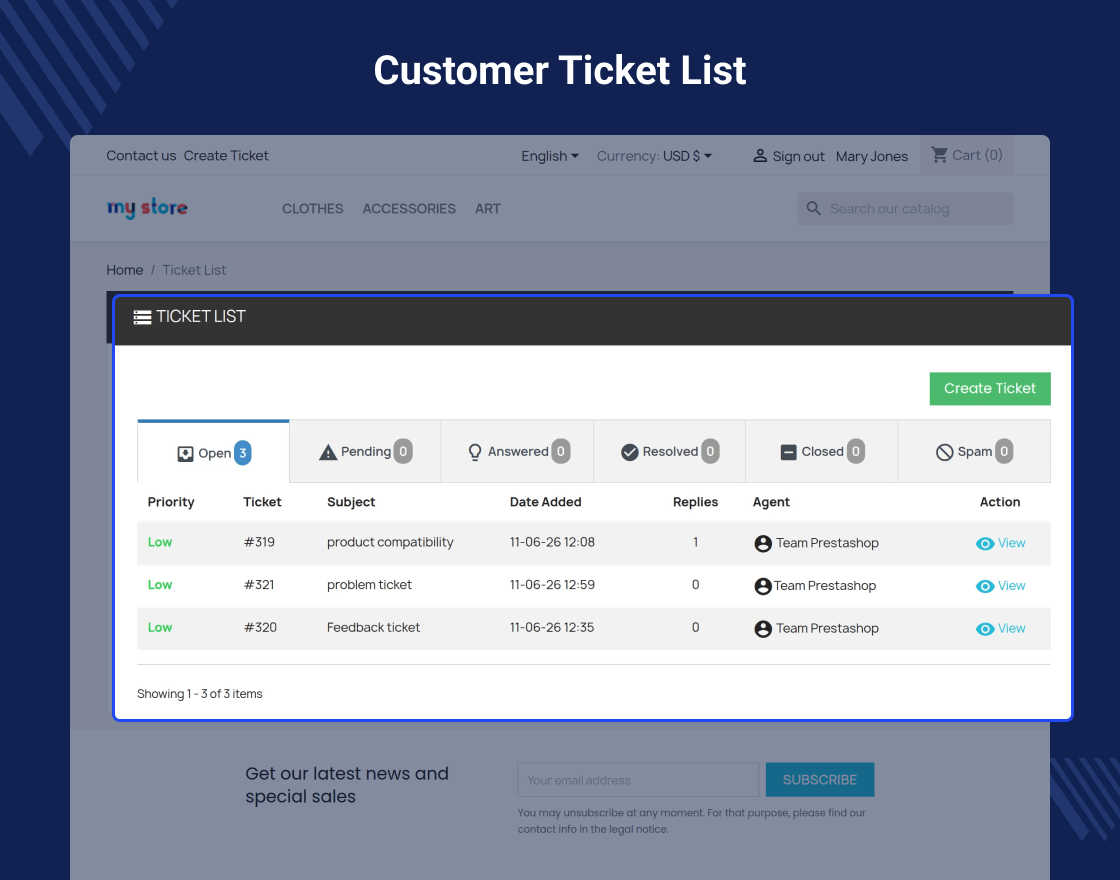Open the ART menu

click(x=488, y=209)
